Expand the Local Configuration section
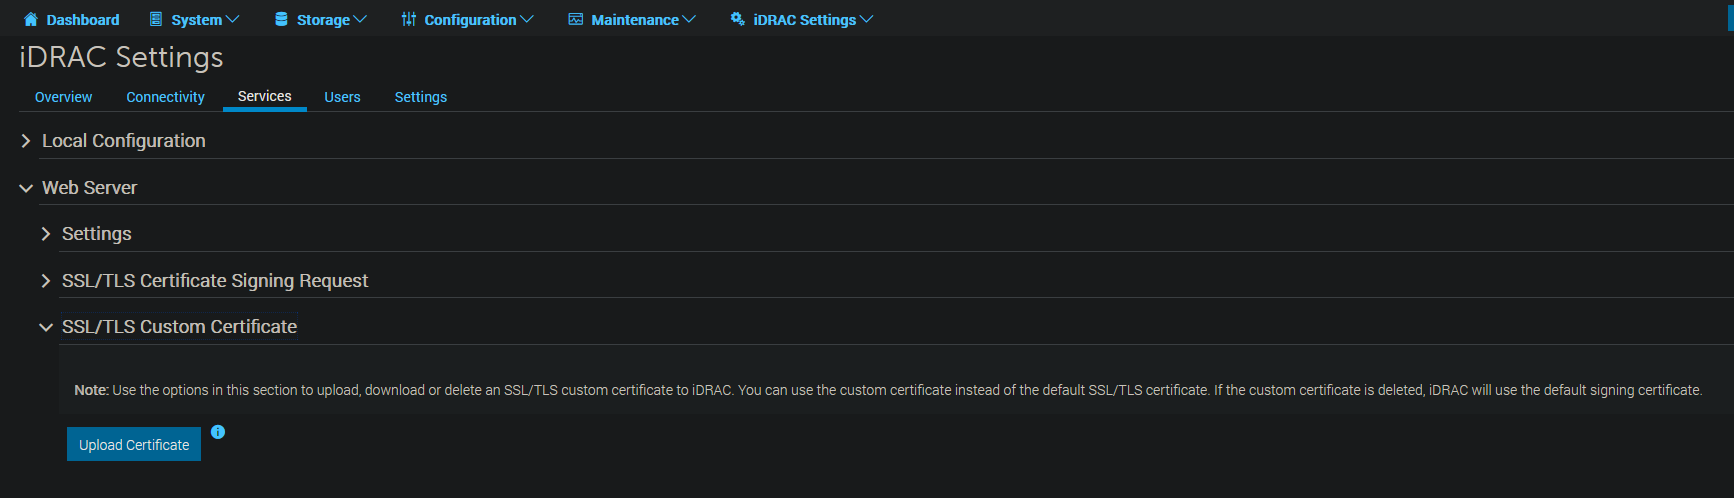 coord(26,141)
